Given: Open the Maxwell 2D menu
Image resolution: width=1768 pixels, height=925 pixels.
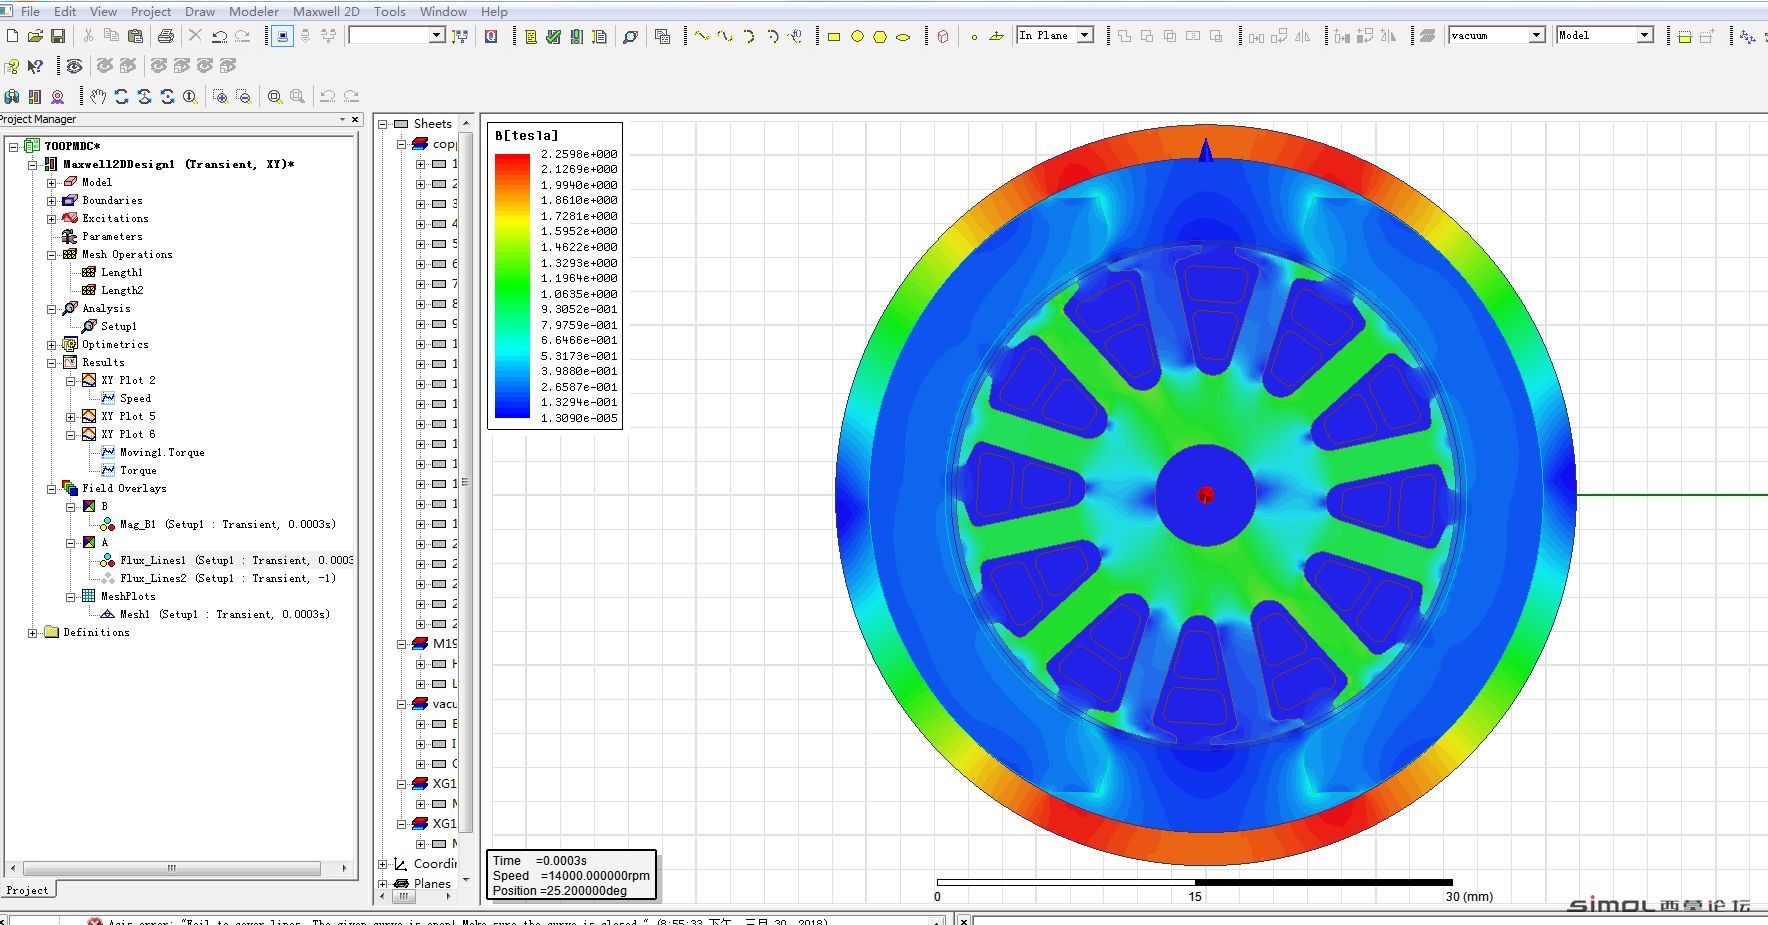Looking at the screenshot, I should tap(326, 11).
